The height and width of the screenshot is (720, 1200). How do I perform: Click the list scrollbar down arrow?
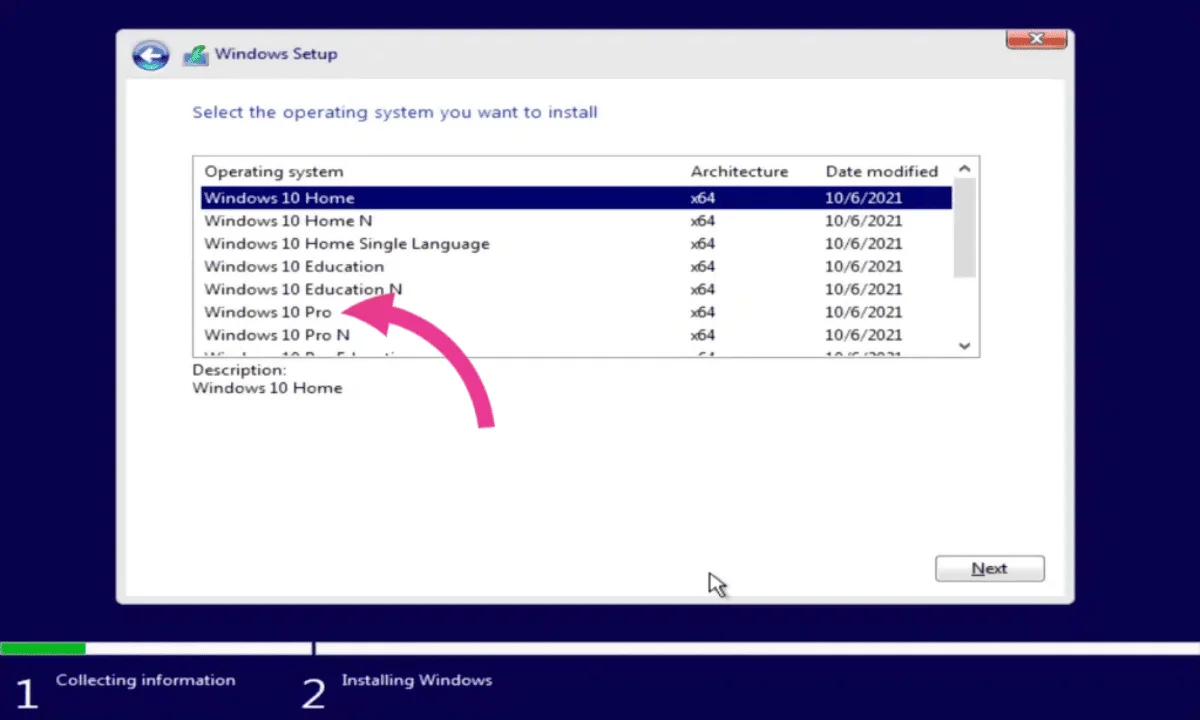(x=965, y=345)
